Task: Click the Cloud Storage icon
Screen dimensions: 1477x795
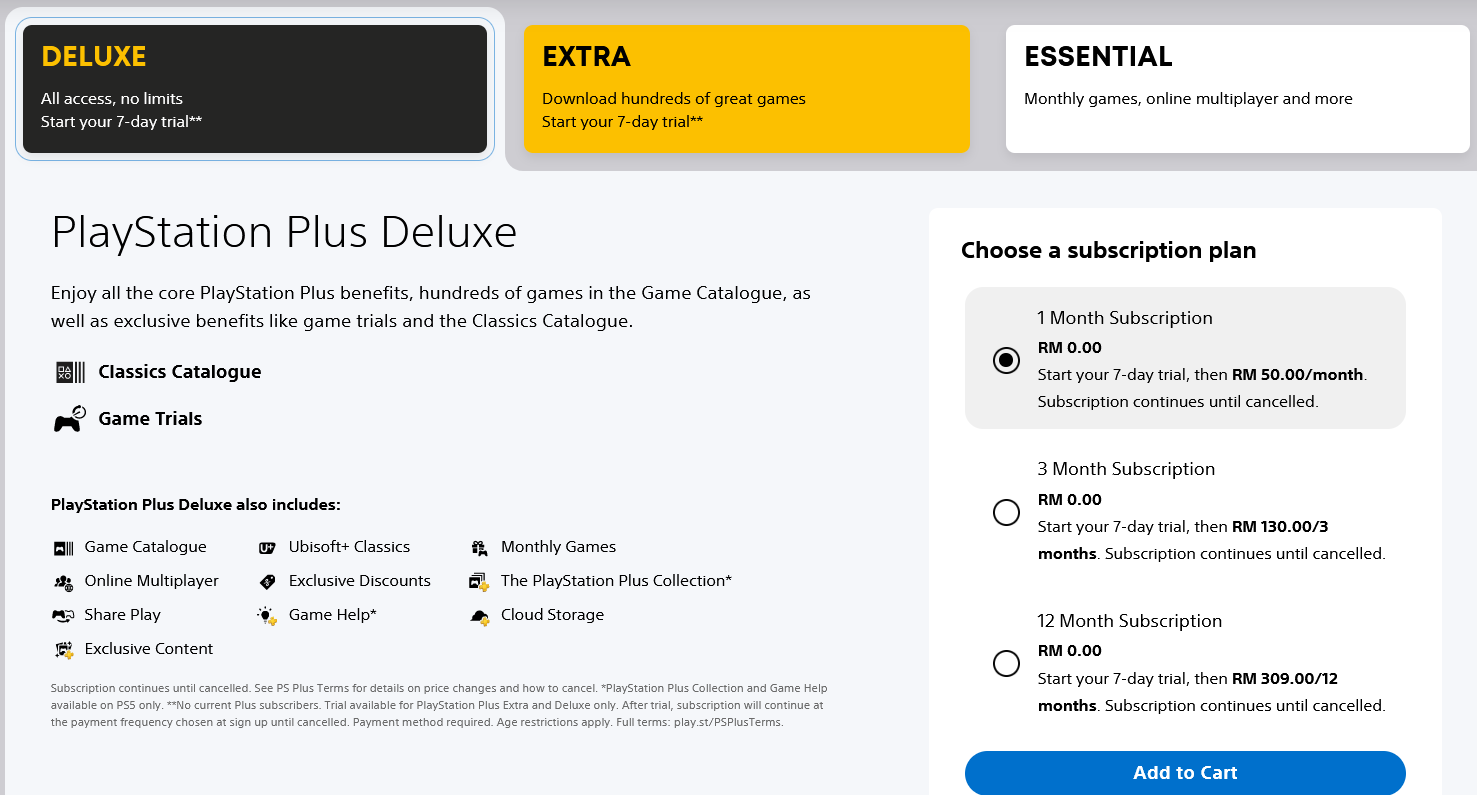Action: [x=478, y=615]
